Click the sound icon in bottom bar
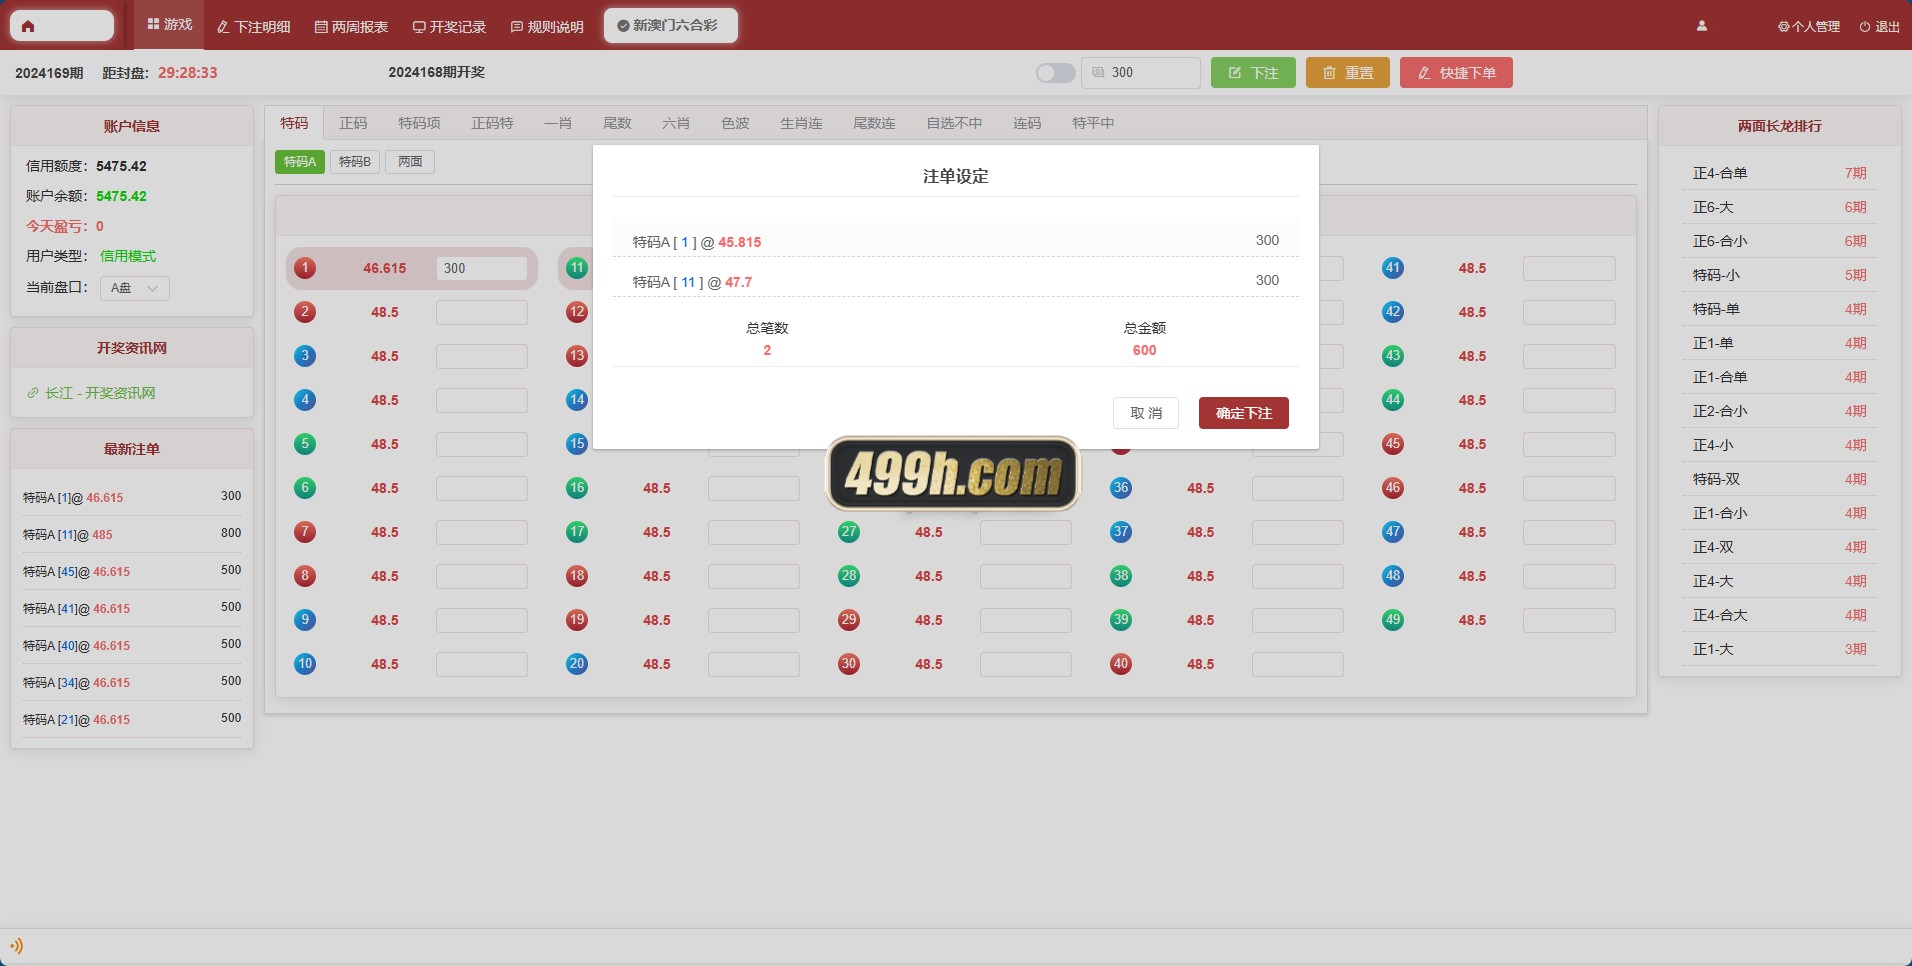This screenshot has height=966, width=1912. [x=16, y=946]
